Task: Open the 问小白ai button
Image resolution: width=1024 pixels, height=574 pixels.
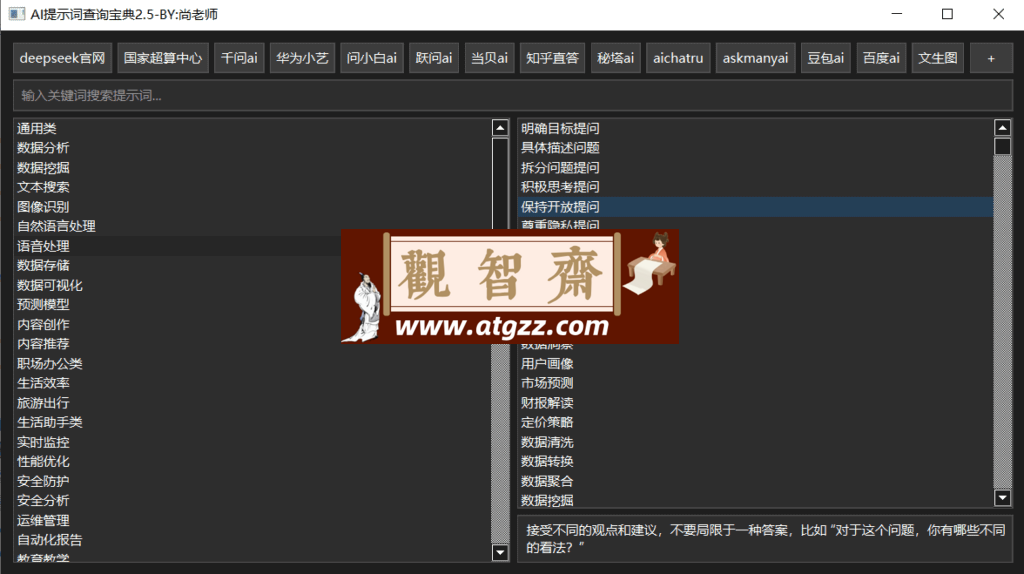Action: (x=372, y=58)
